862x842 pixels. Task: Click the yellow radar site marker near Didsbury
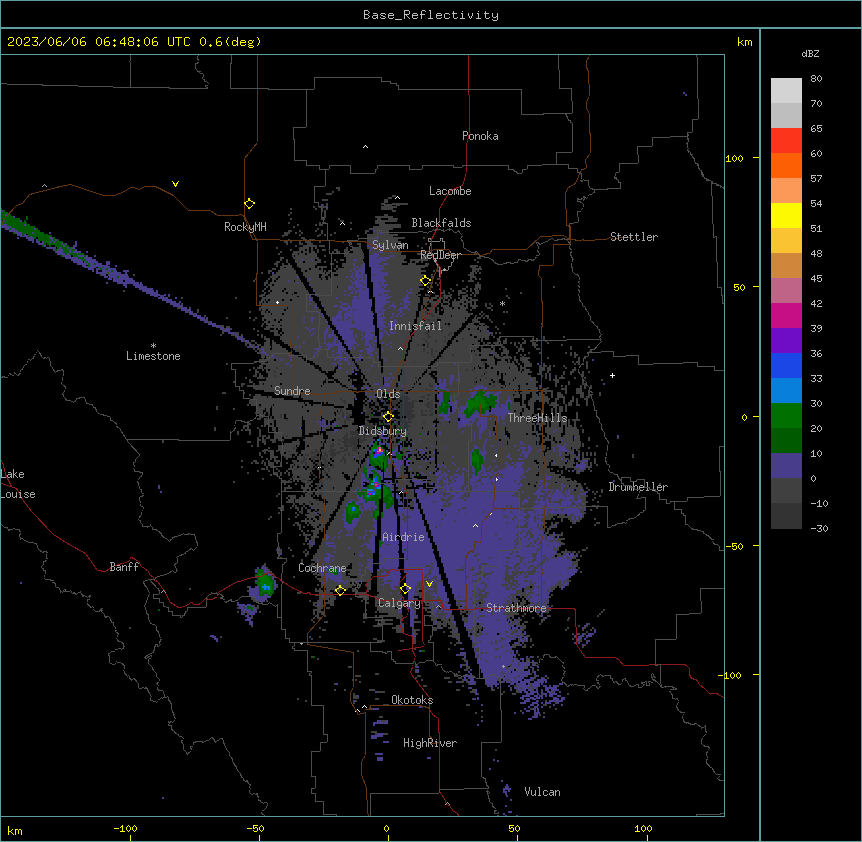[388, 417]
